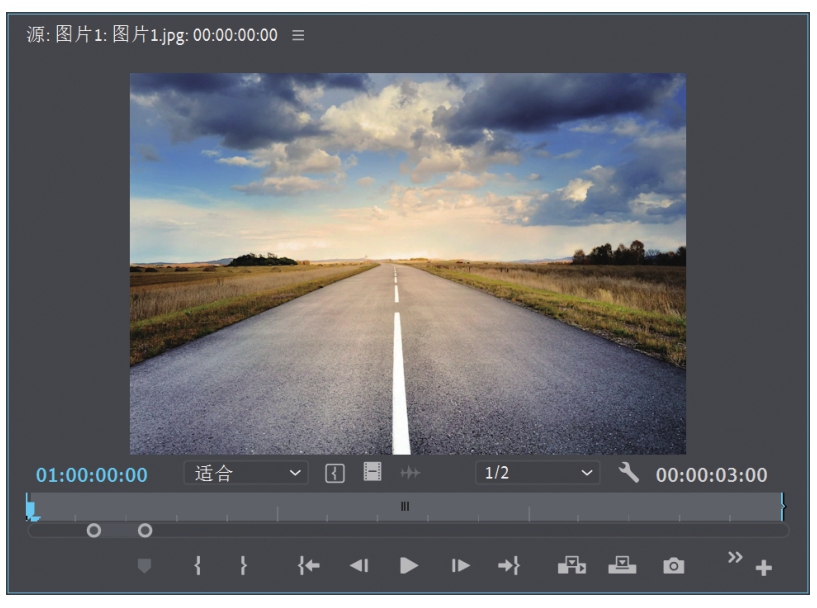The width and height of the screenshot is (817, 608).
Task: Click the bracketed icon next to 适合 dropdown
Action: coord(336,474)
